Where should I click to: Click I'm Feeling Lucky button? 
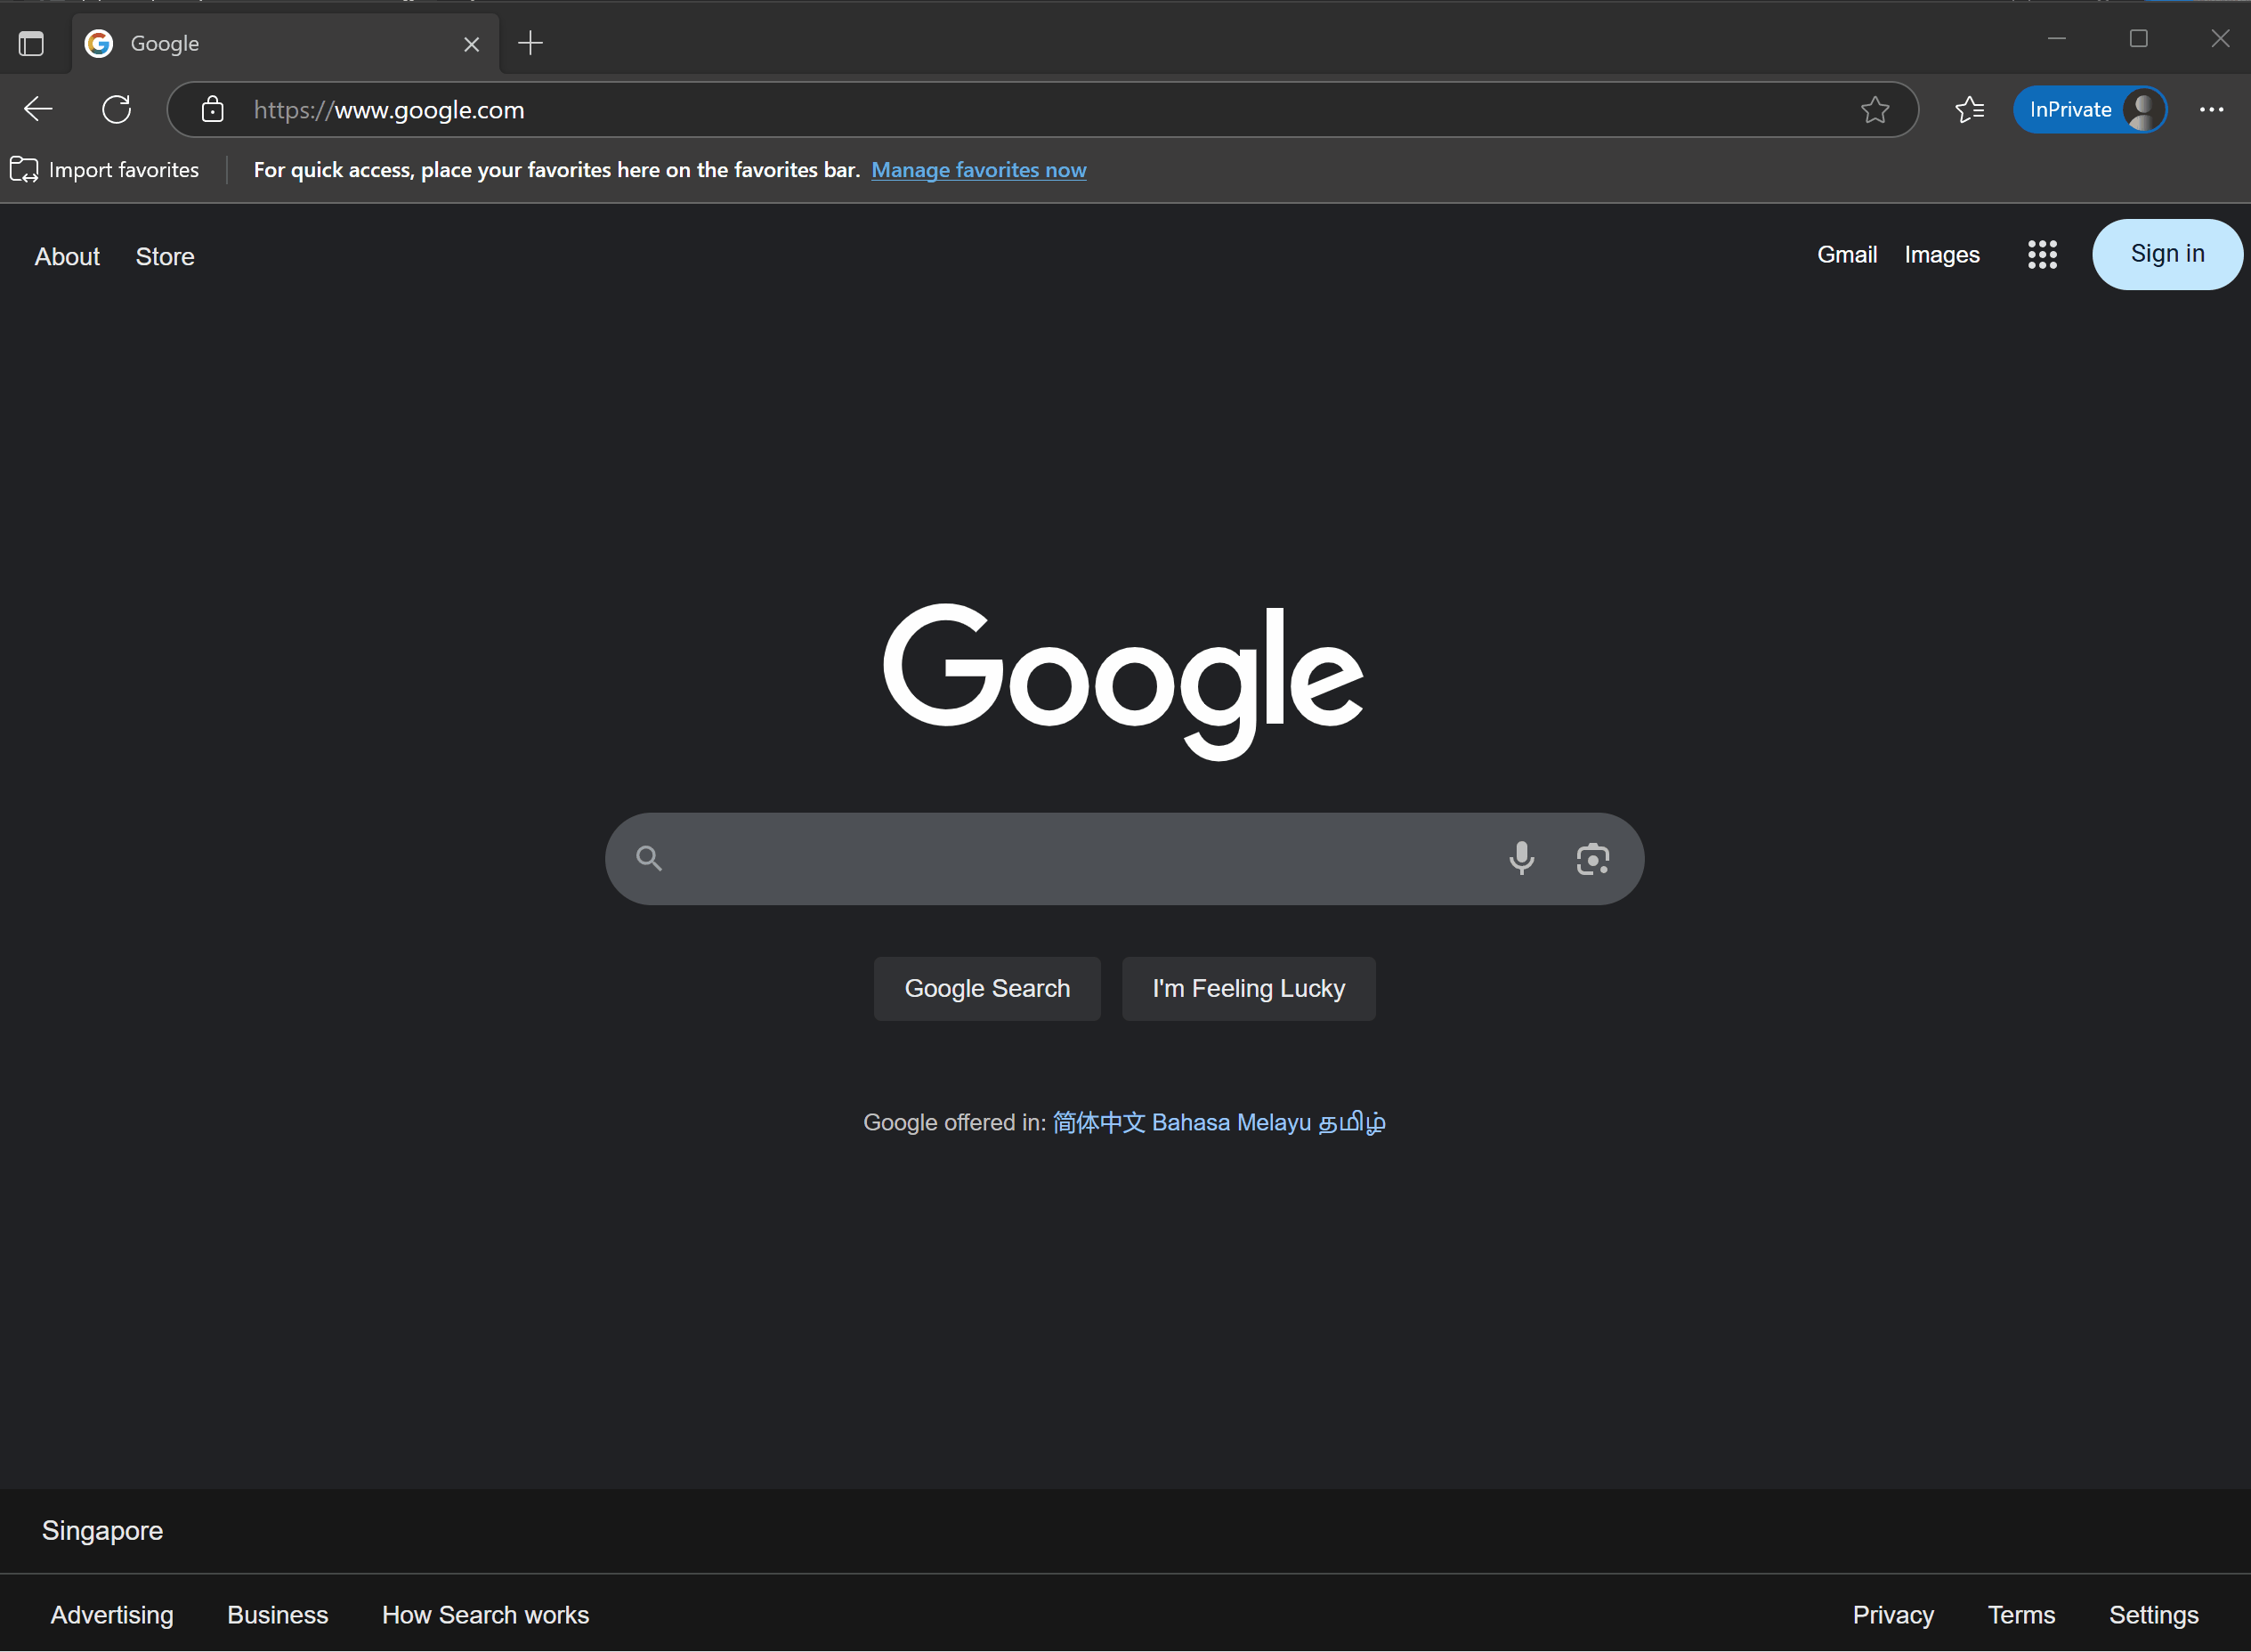pos(1248,988)
